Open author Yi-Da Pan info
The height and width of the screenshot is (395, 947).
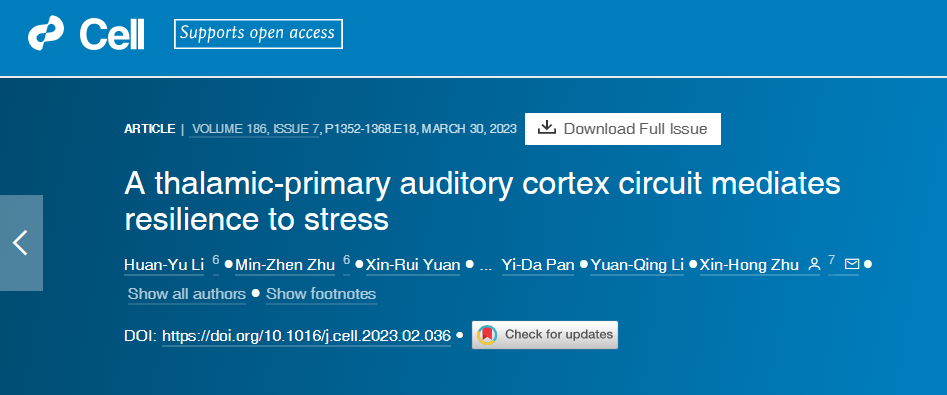[x=538, y=265]
